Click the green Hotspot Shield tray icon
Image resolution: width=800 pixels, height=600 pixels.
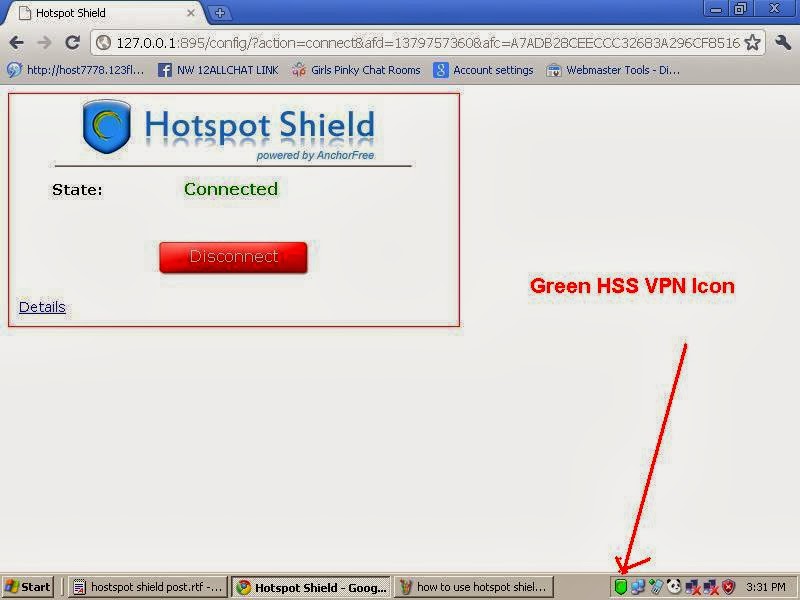click(620, 587)
